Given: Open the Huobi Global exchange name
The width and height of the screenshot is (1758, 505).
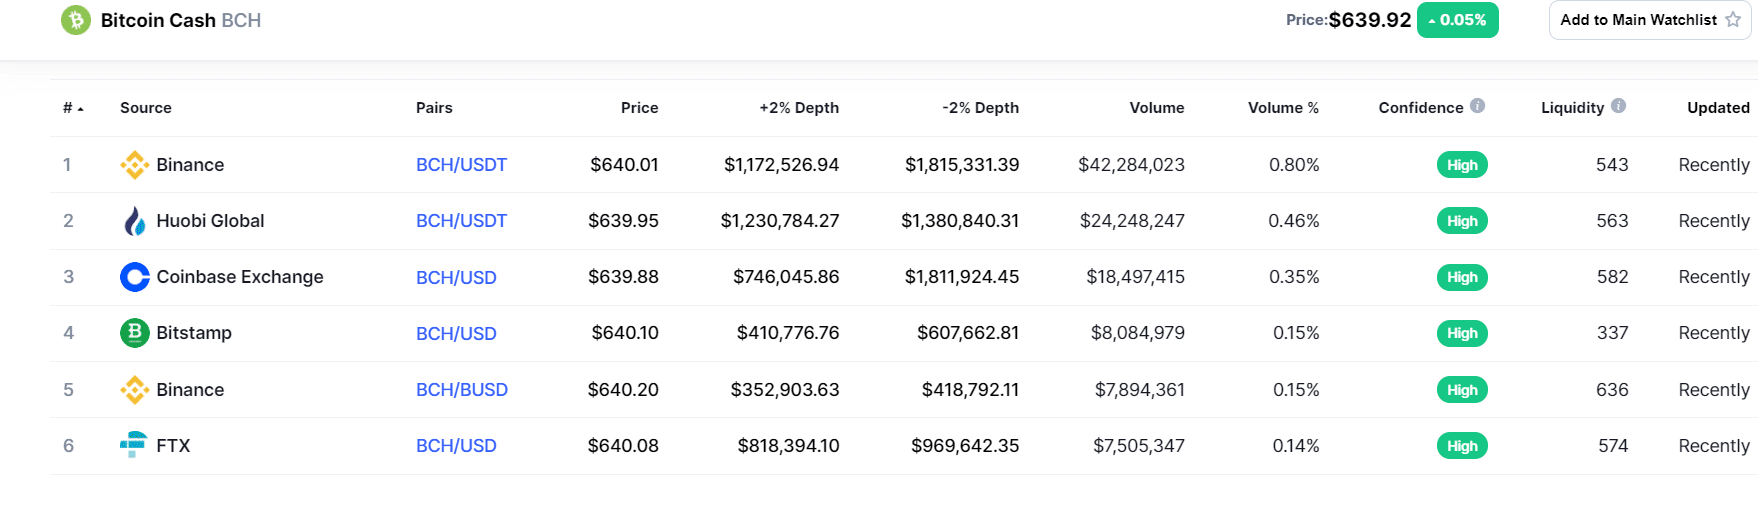Looking at the screenshot, I should click(x=210, y=221).
